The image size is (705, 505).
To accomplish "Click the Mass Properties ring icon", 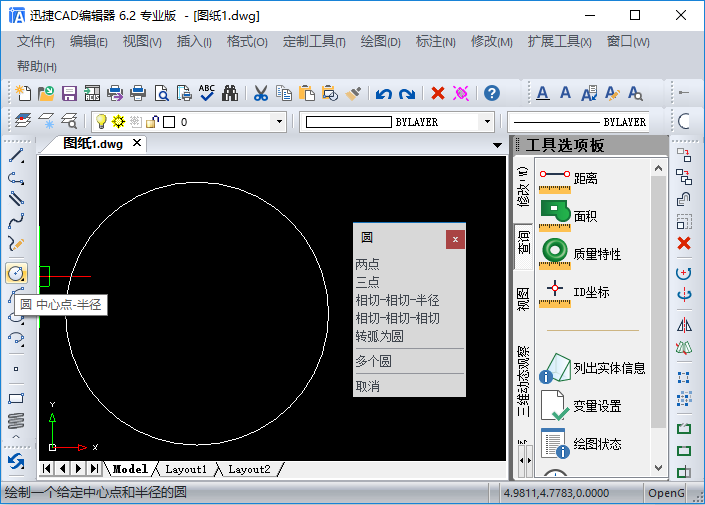I will pyautogui.click(x=555, y=253).
